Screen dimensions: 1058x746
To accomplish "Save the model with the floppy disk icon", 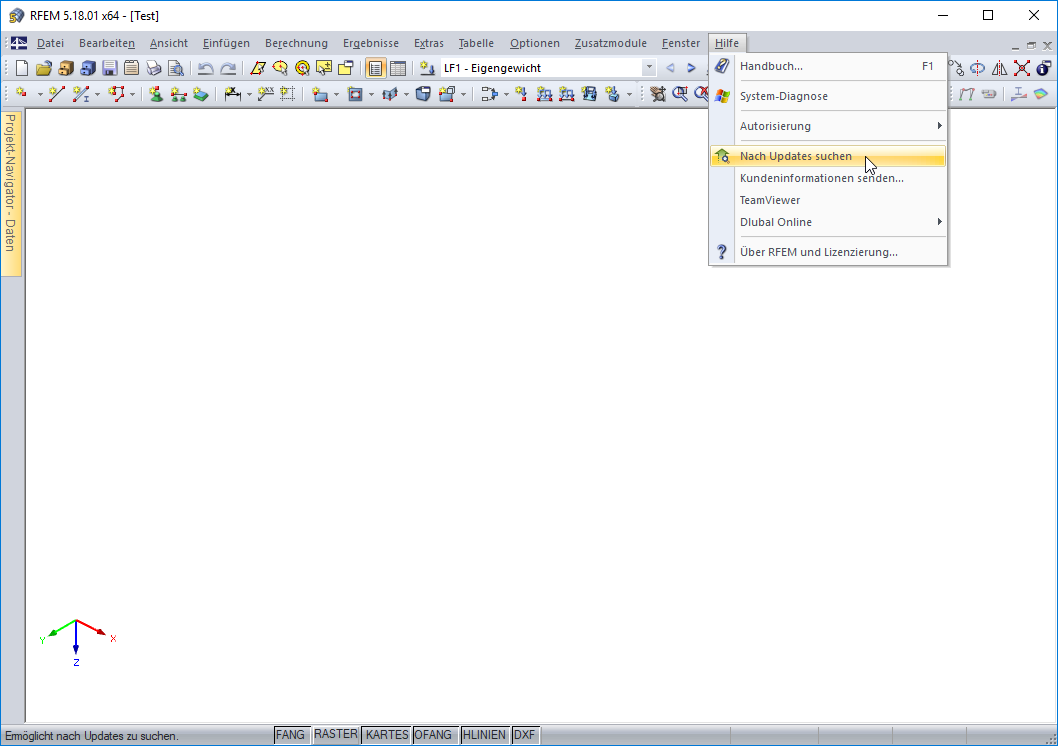I will coord(109,68).
